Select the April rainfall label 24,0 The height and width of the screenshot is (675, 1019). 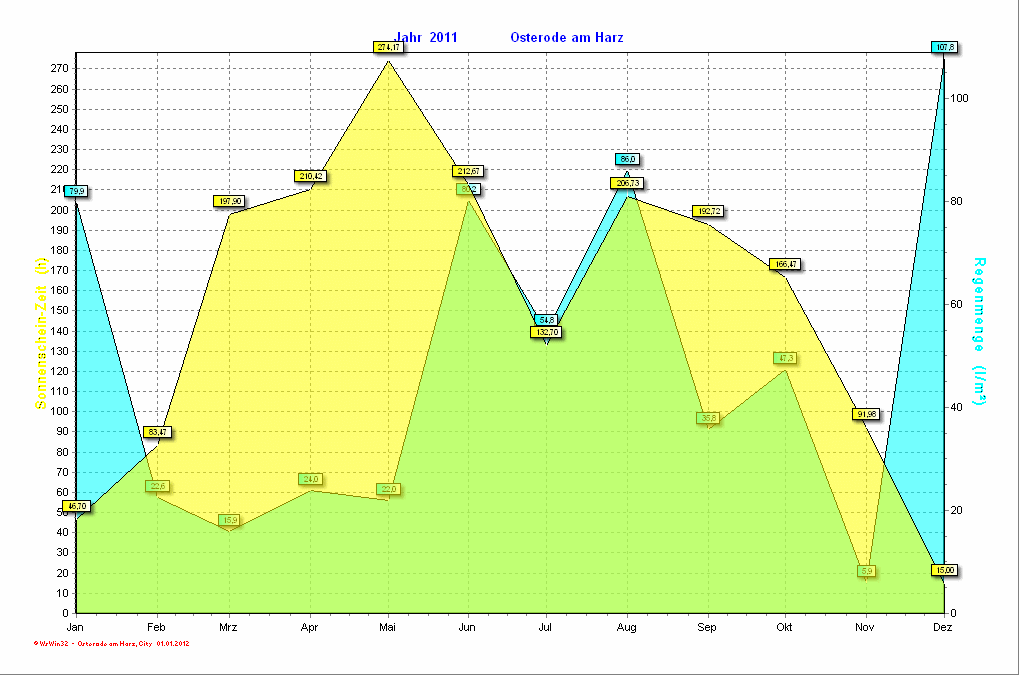[x=310, y=479]
